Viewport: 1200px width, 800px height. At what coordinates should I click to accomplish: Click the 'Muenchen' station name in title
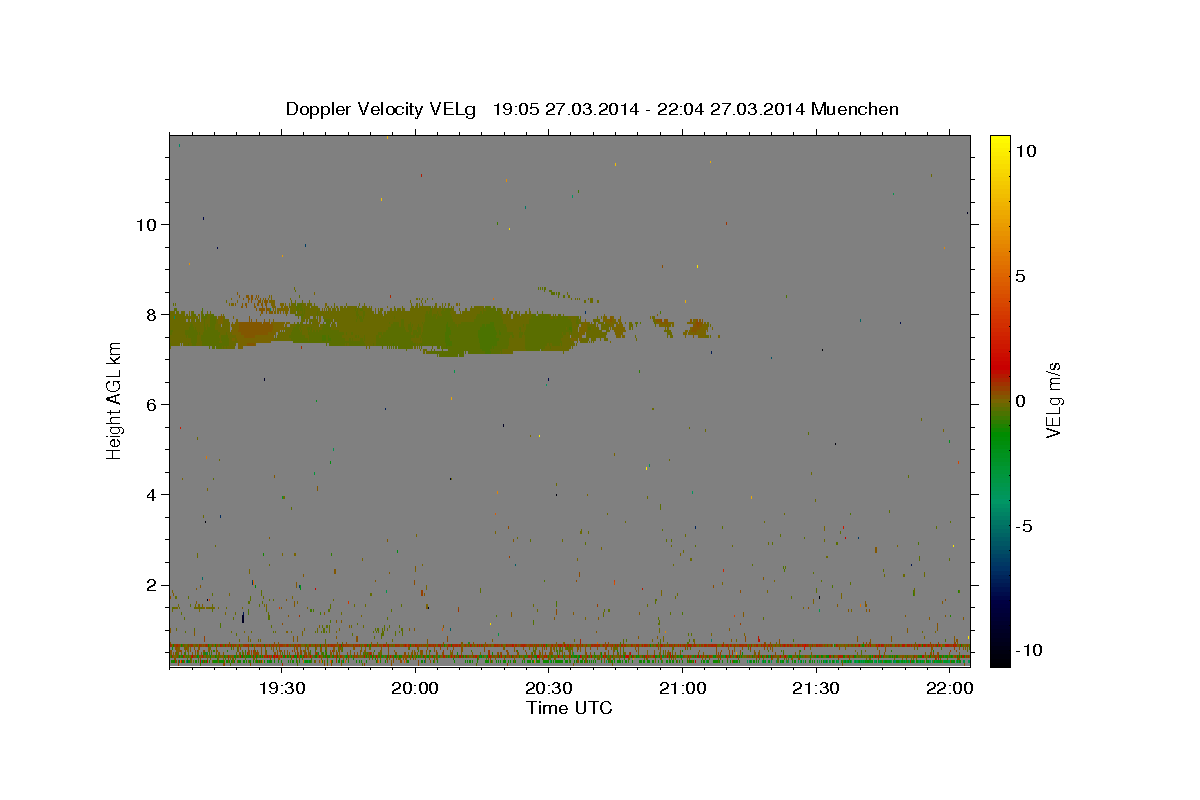coord(855,109)
